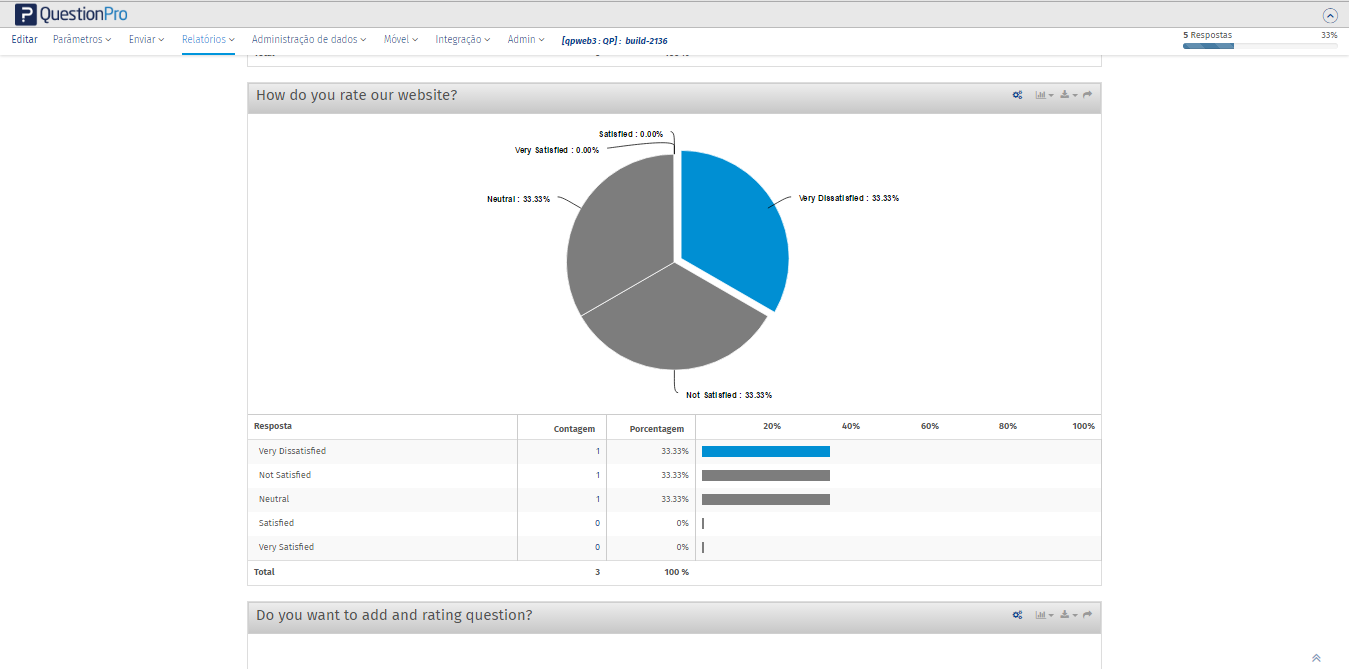Open the Relatórios dropdown menu
Image resolution: width=1349 pixels, height=669 pixels.
pos(208,40)
